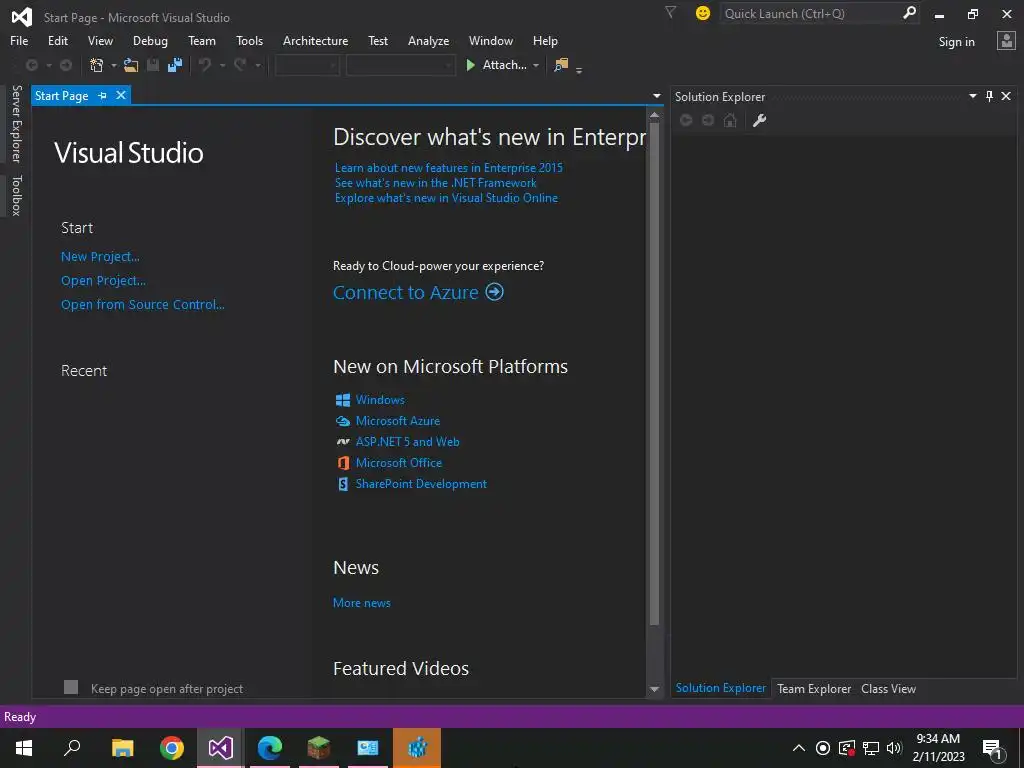Image resolution: width=1024 pixels, height=768 pixels.
Task: Open the Architecture menu
Action: click(315, 40)
